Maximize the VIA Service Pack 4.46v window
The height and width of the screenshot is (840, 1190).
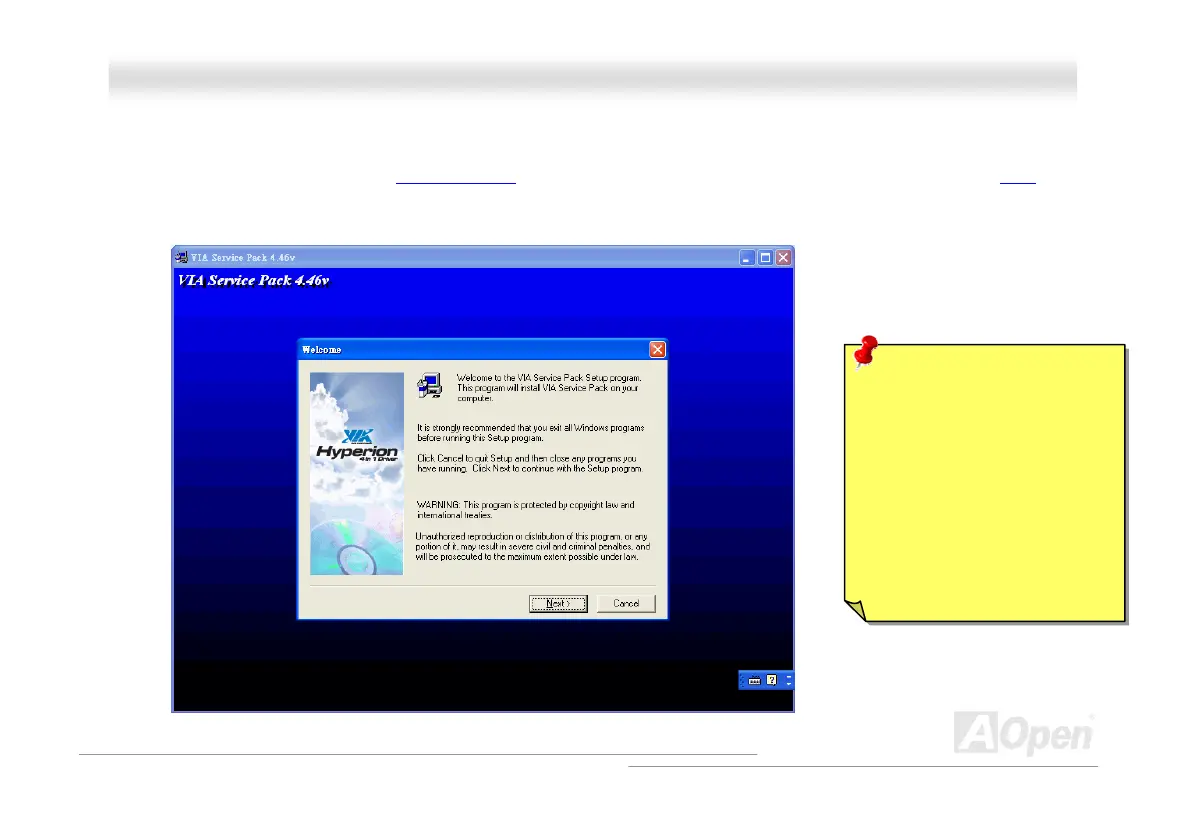click(x=765, y=258)
